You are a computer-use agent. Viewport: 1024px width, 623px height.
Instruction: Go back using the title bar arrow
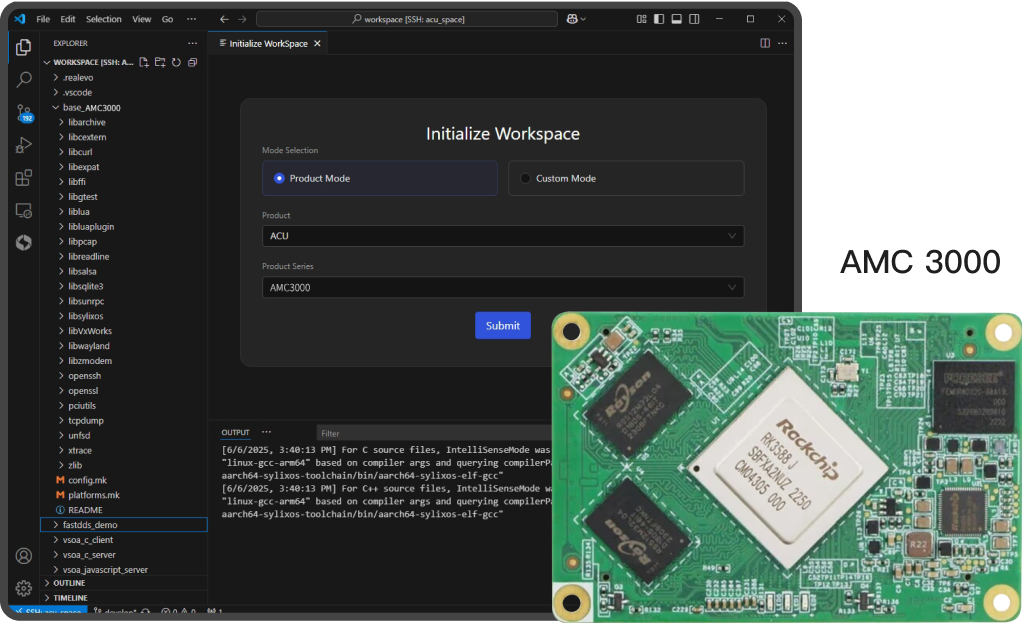pyautogui.click(x=224, y=19)
